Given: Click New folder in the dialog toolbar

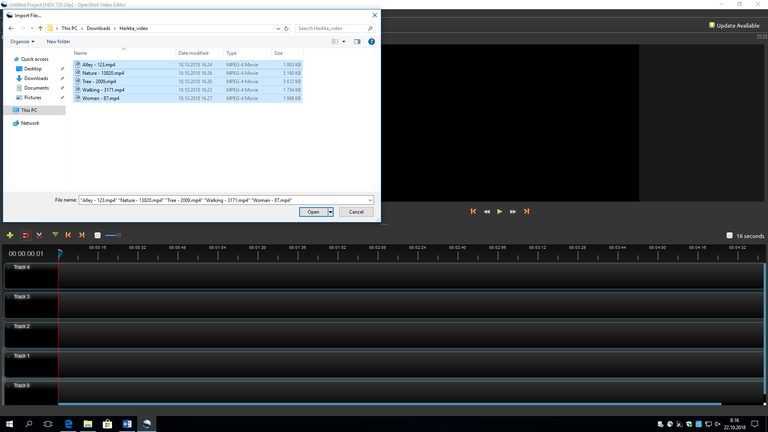Looking at the screenshot, I should point(58,42).
